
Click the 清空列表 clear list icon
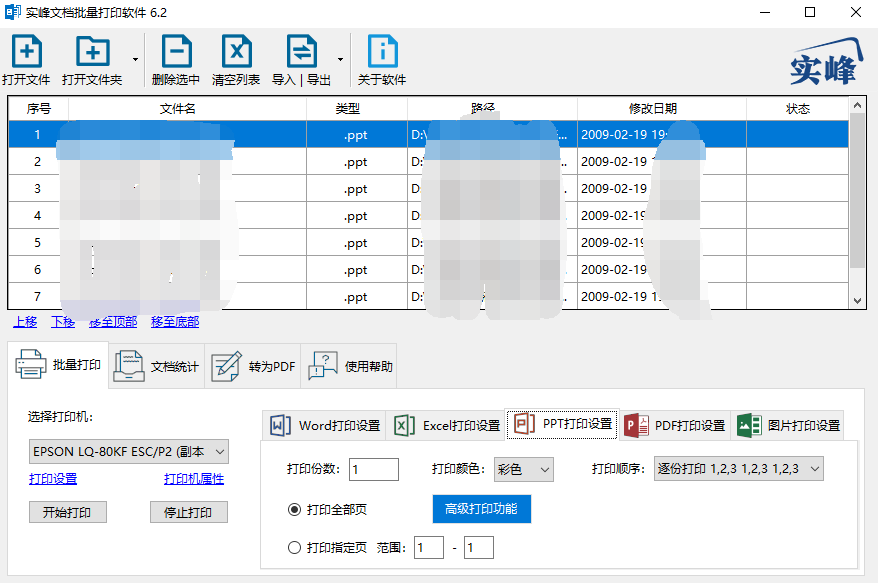click(x=236, y=51)
